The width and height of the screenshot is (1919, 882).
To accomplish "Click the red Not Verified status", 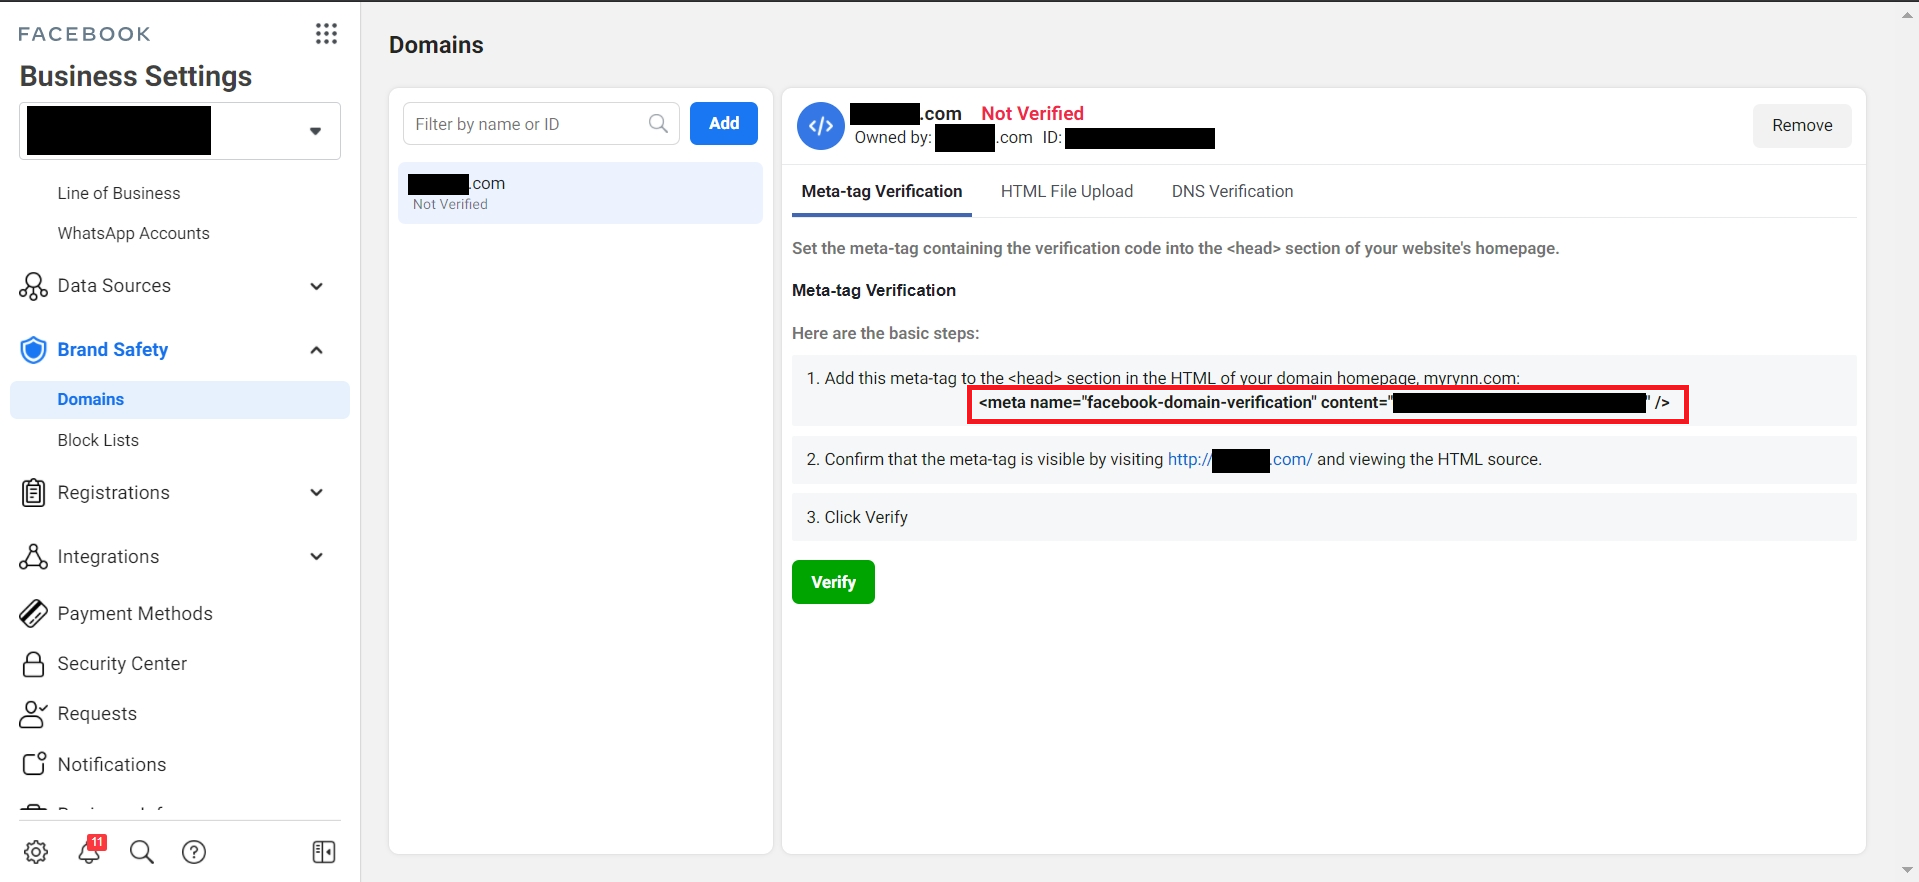I will 1032,113.
